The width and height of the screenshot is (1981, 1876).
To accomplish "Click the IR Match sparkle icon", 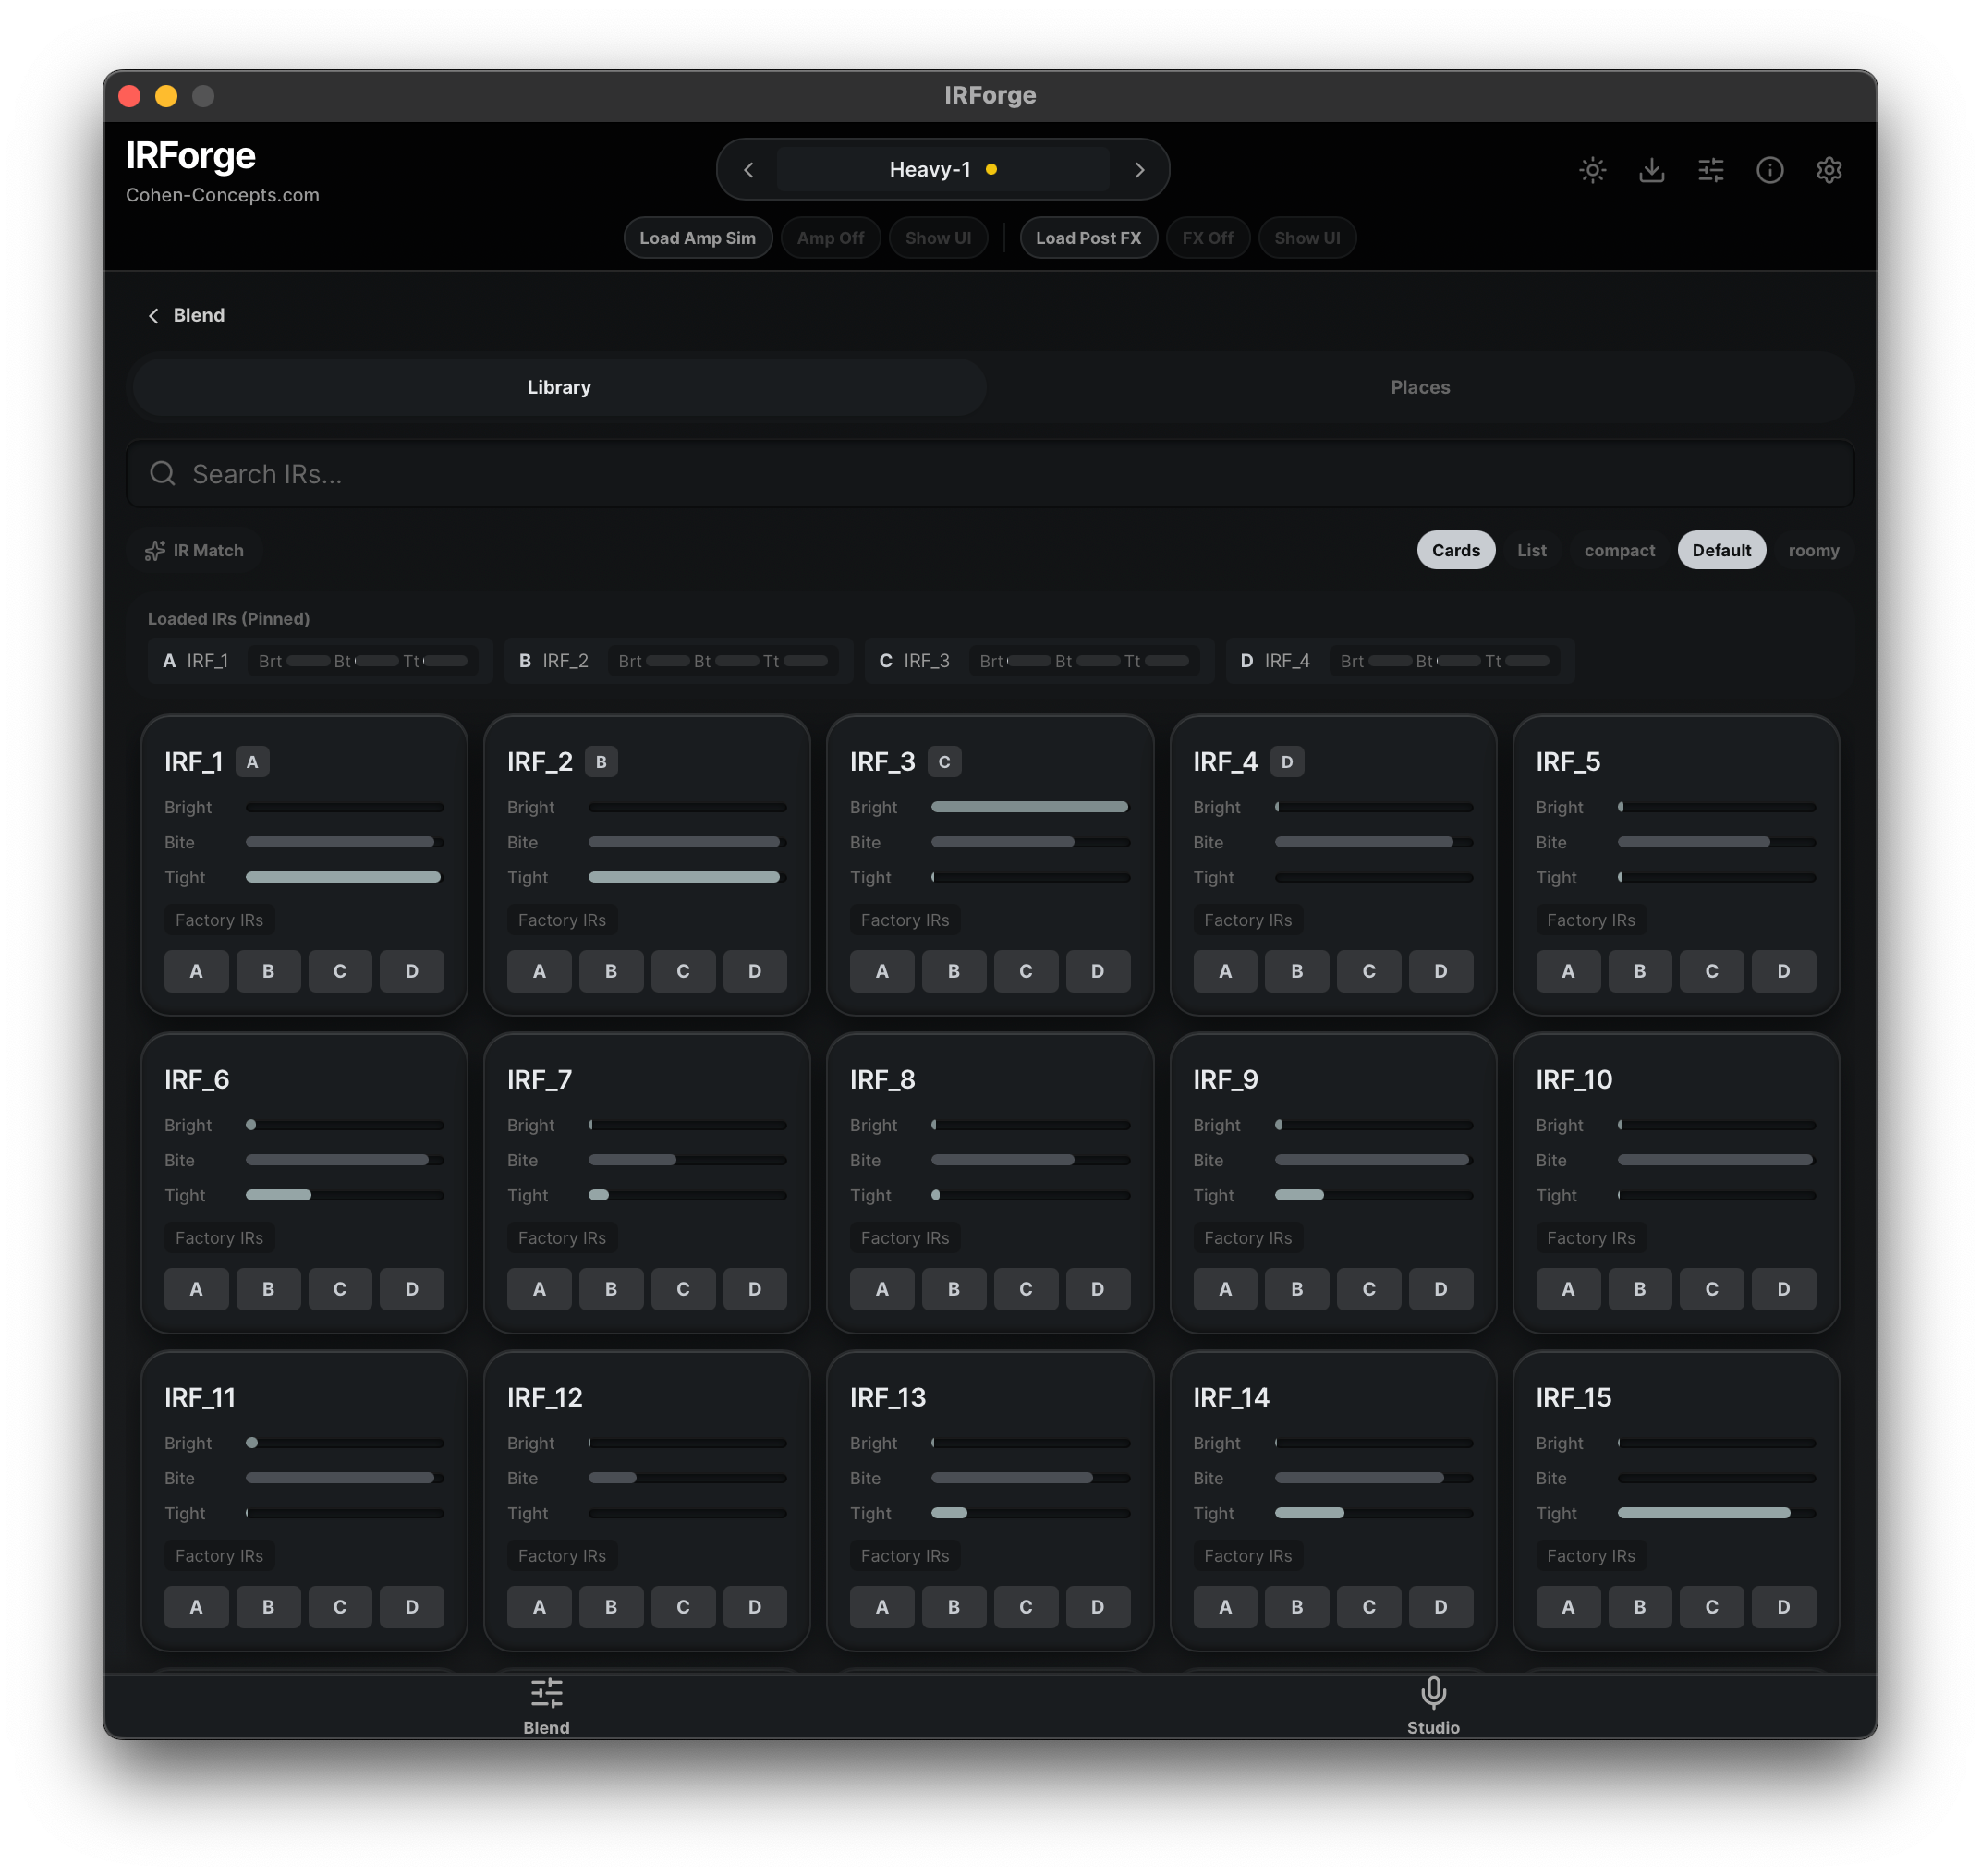I will pyautogui.click(x=154, y=551).
